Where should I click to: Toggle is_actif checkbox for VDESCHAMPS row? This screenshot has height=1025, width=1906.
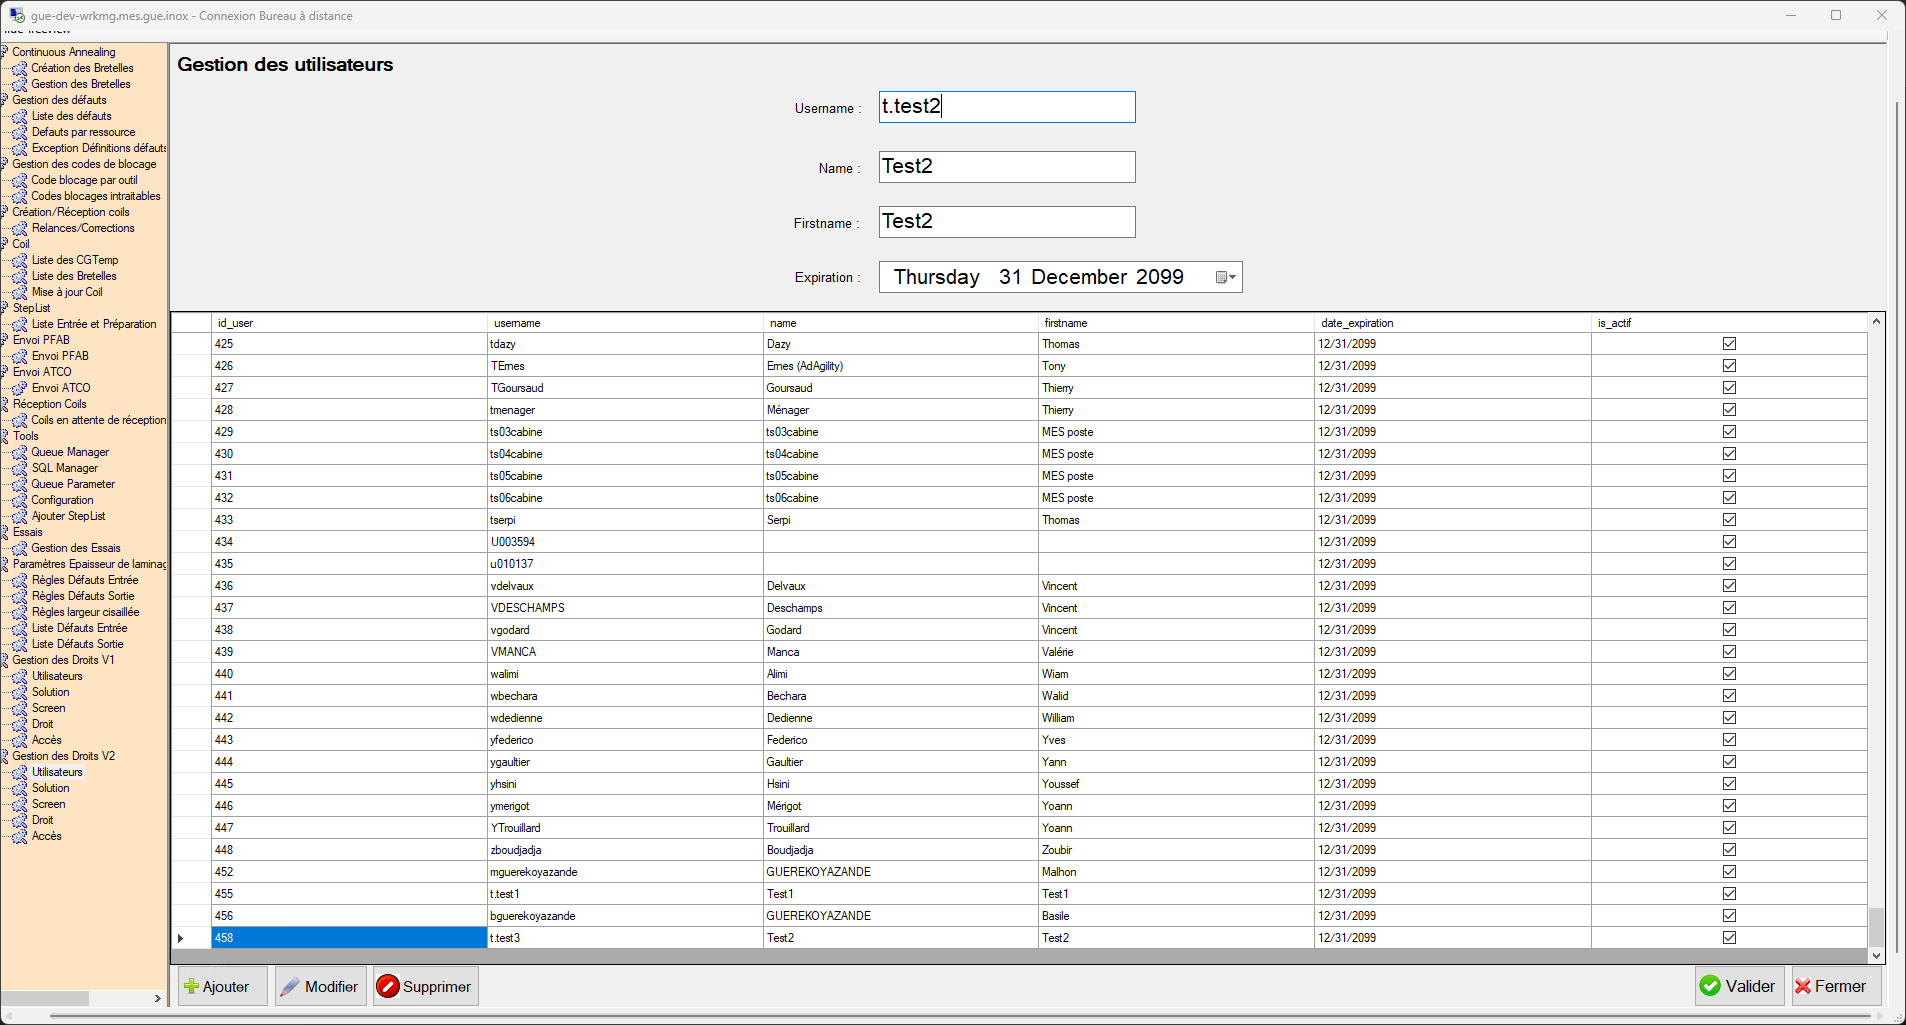[1729, 608]
